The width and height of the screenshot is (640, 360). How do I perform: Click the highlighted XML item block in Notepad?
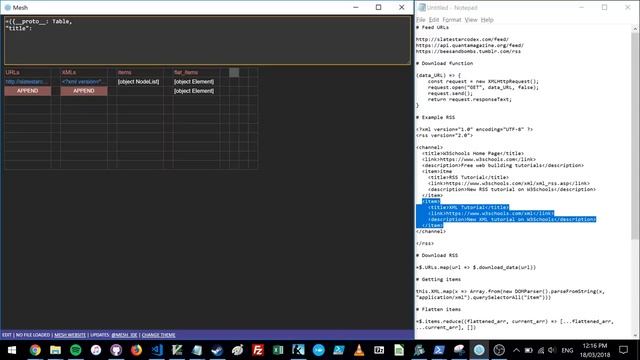coord(506,213)
